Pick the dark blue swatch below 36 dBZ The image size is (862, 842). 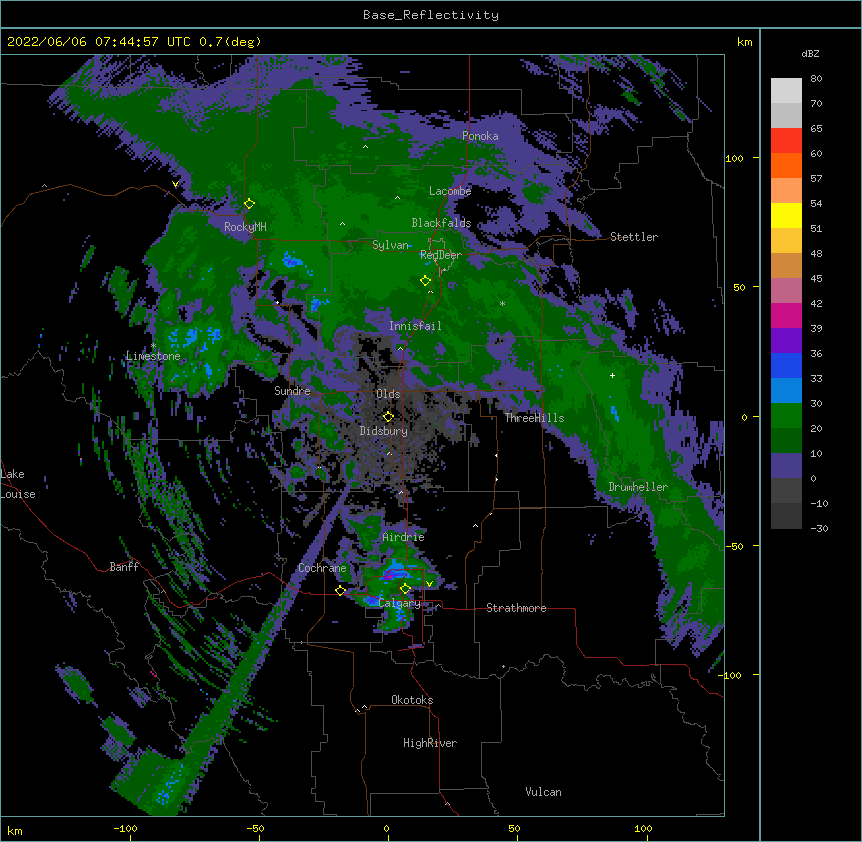(786, 365)
